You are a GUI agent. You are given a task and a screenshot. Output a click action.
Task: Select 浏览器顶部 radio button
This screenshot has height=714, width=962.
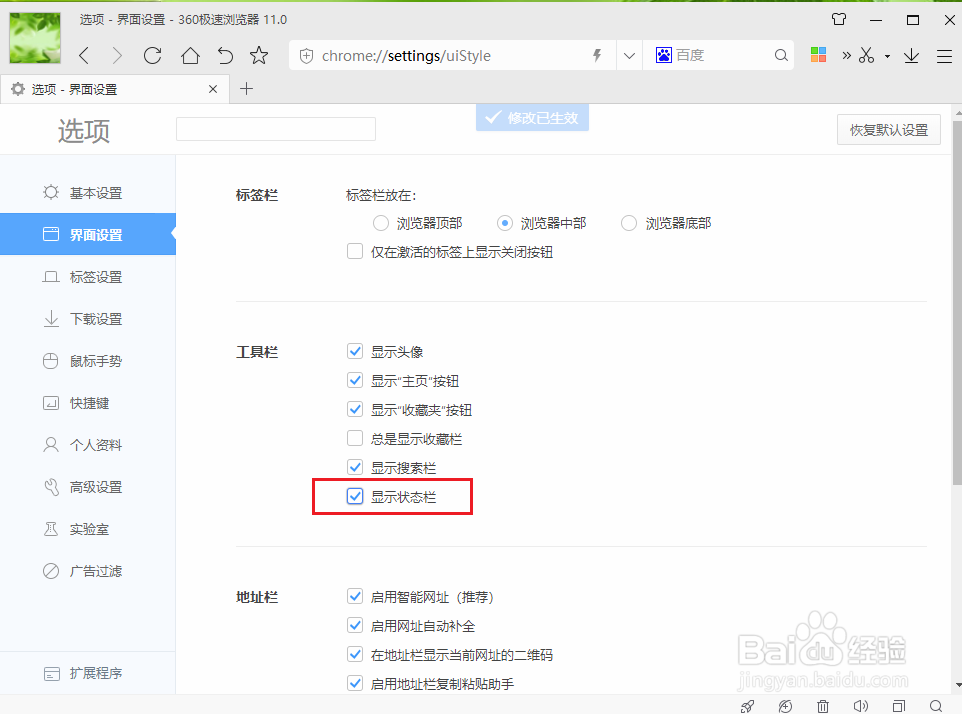(380, 223)
